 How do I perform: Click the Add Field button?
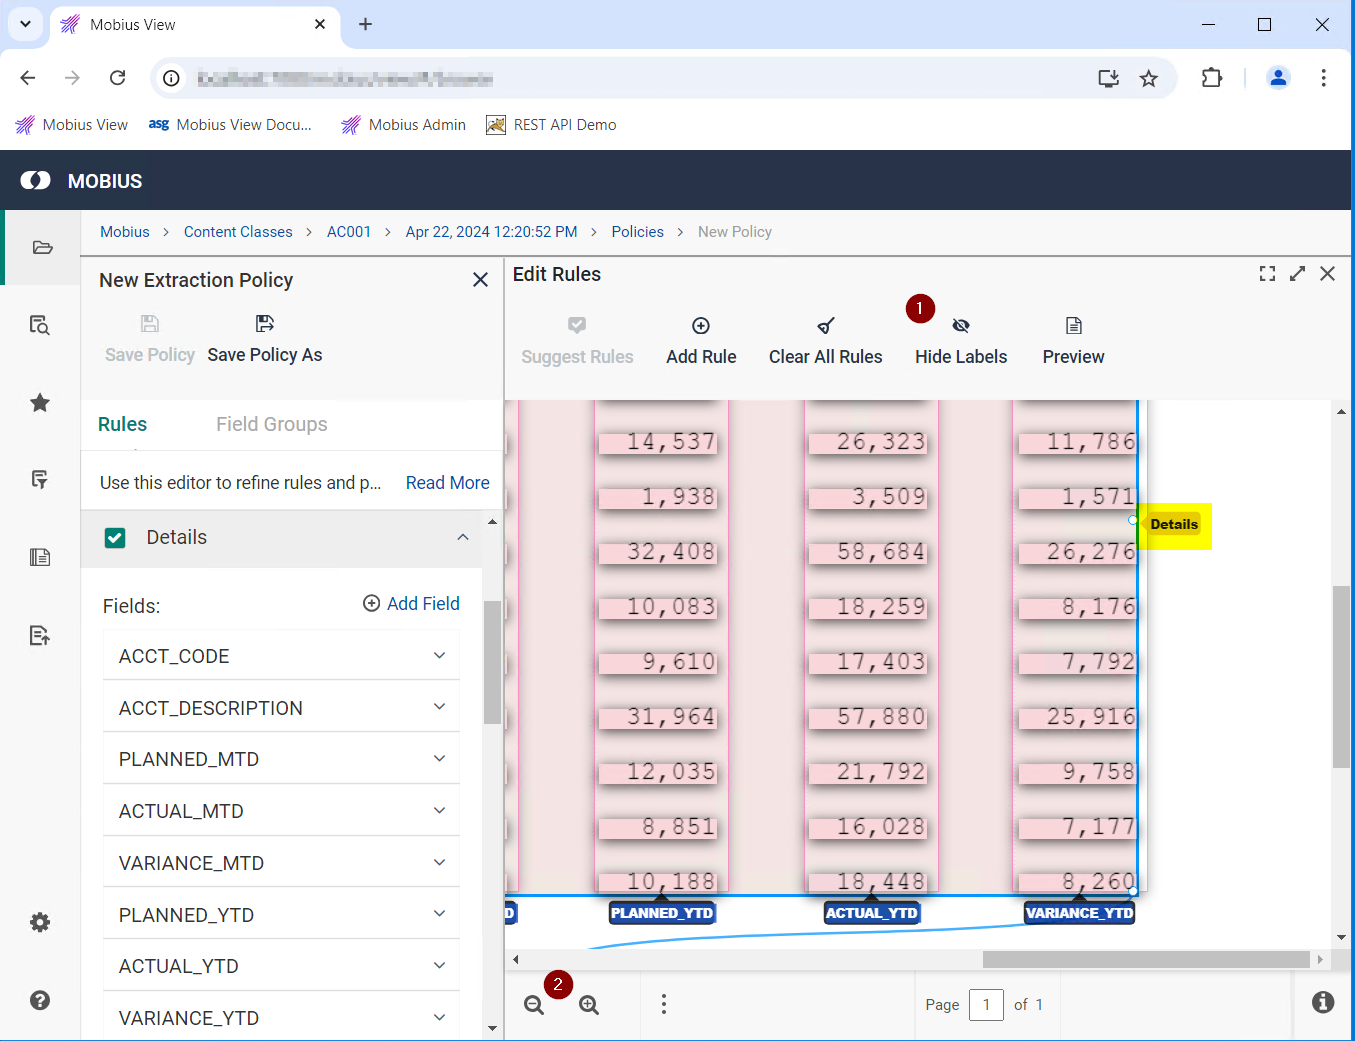[411, 604]
